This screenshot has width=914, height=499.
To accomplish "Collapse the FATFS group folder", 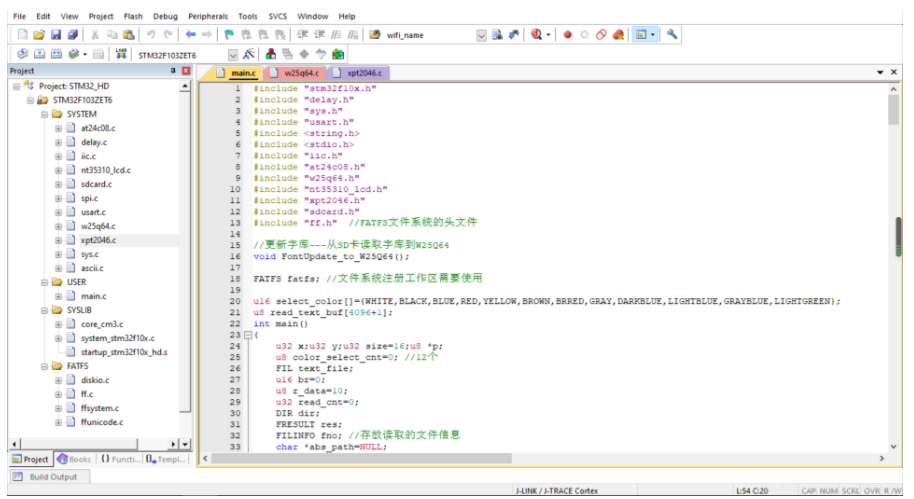I will (44, 366).
